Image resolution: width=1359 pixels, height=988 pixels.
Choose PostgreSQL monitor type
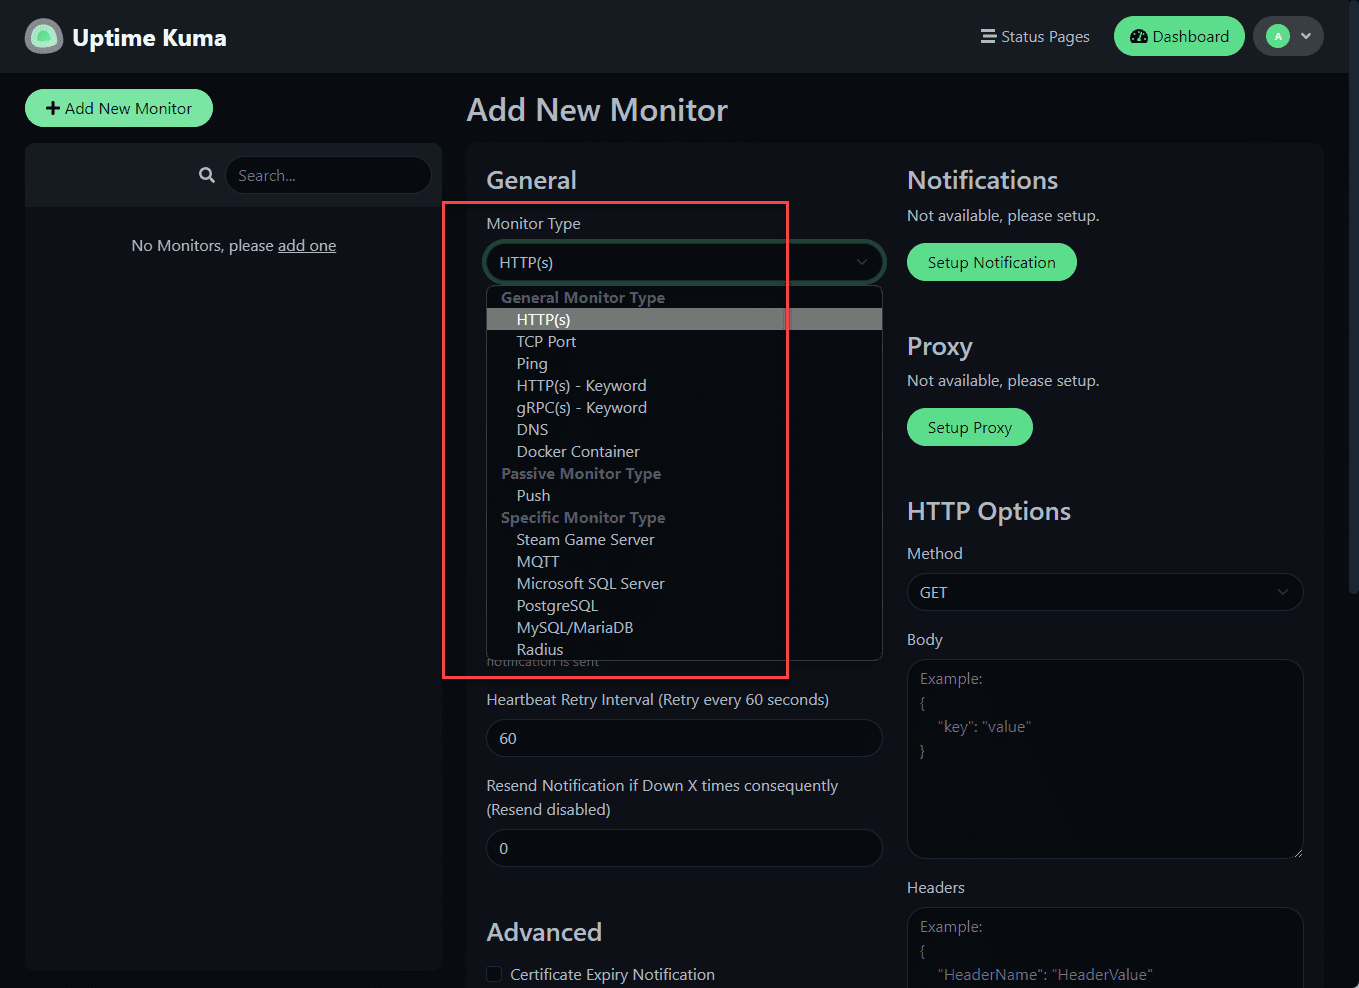[684, 605]
